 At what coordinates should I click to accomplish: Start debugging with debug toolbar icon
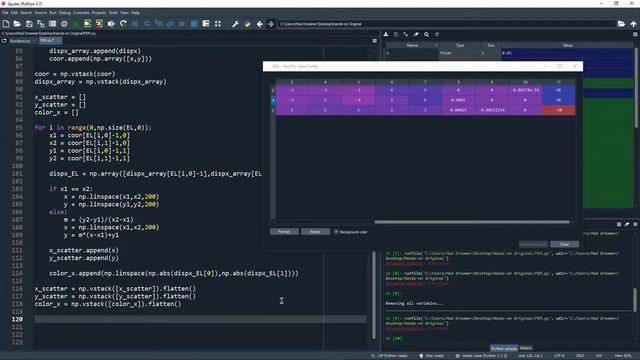(135, 24)
